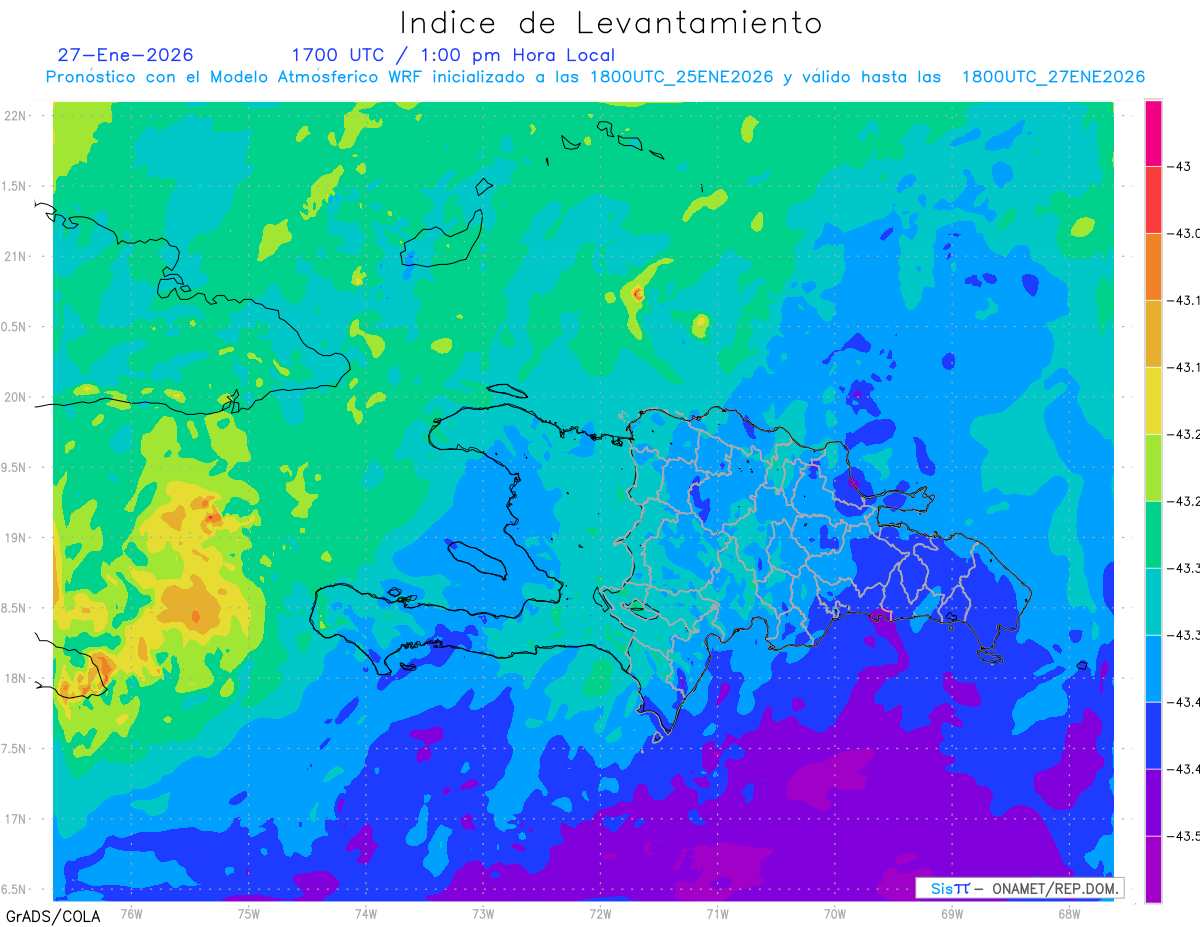This screenshot has height=927, width=1200.
Task: Click the "75W" longitude label
Action: tap(249, 913)
